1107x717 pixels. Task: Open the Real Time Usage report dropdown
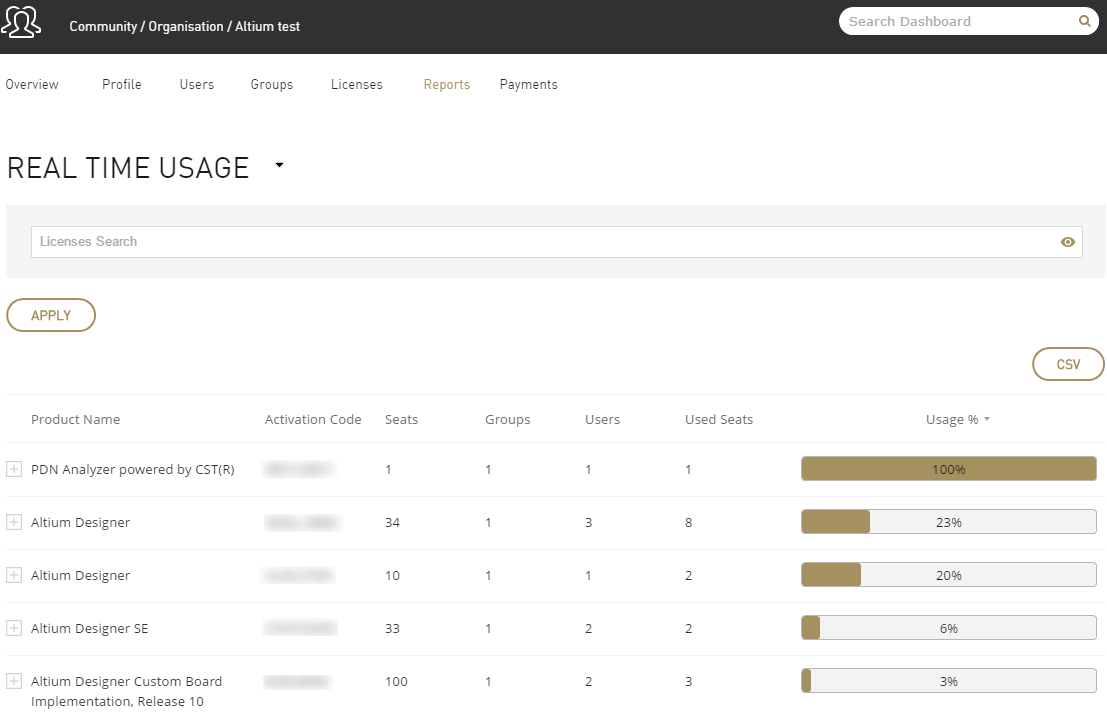(279, 166)
